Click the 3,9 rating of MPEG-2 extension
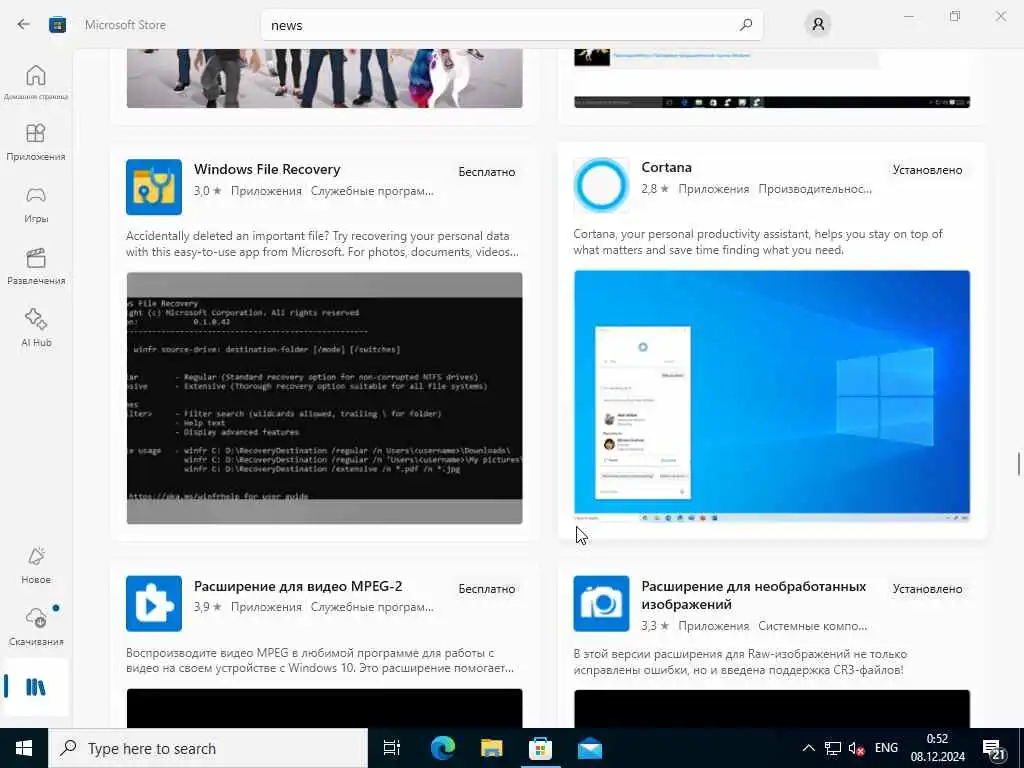 [207, 607]
